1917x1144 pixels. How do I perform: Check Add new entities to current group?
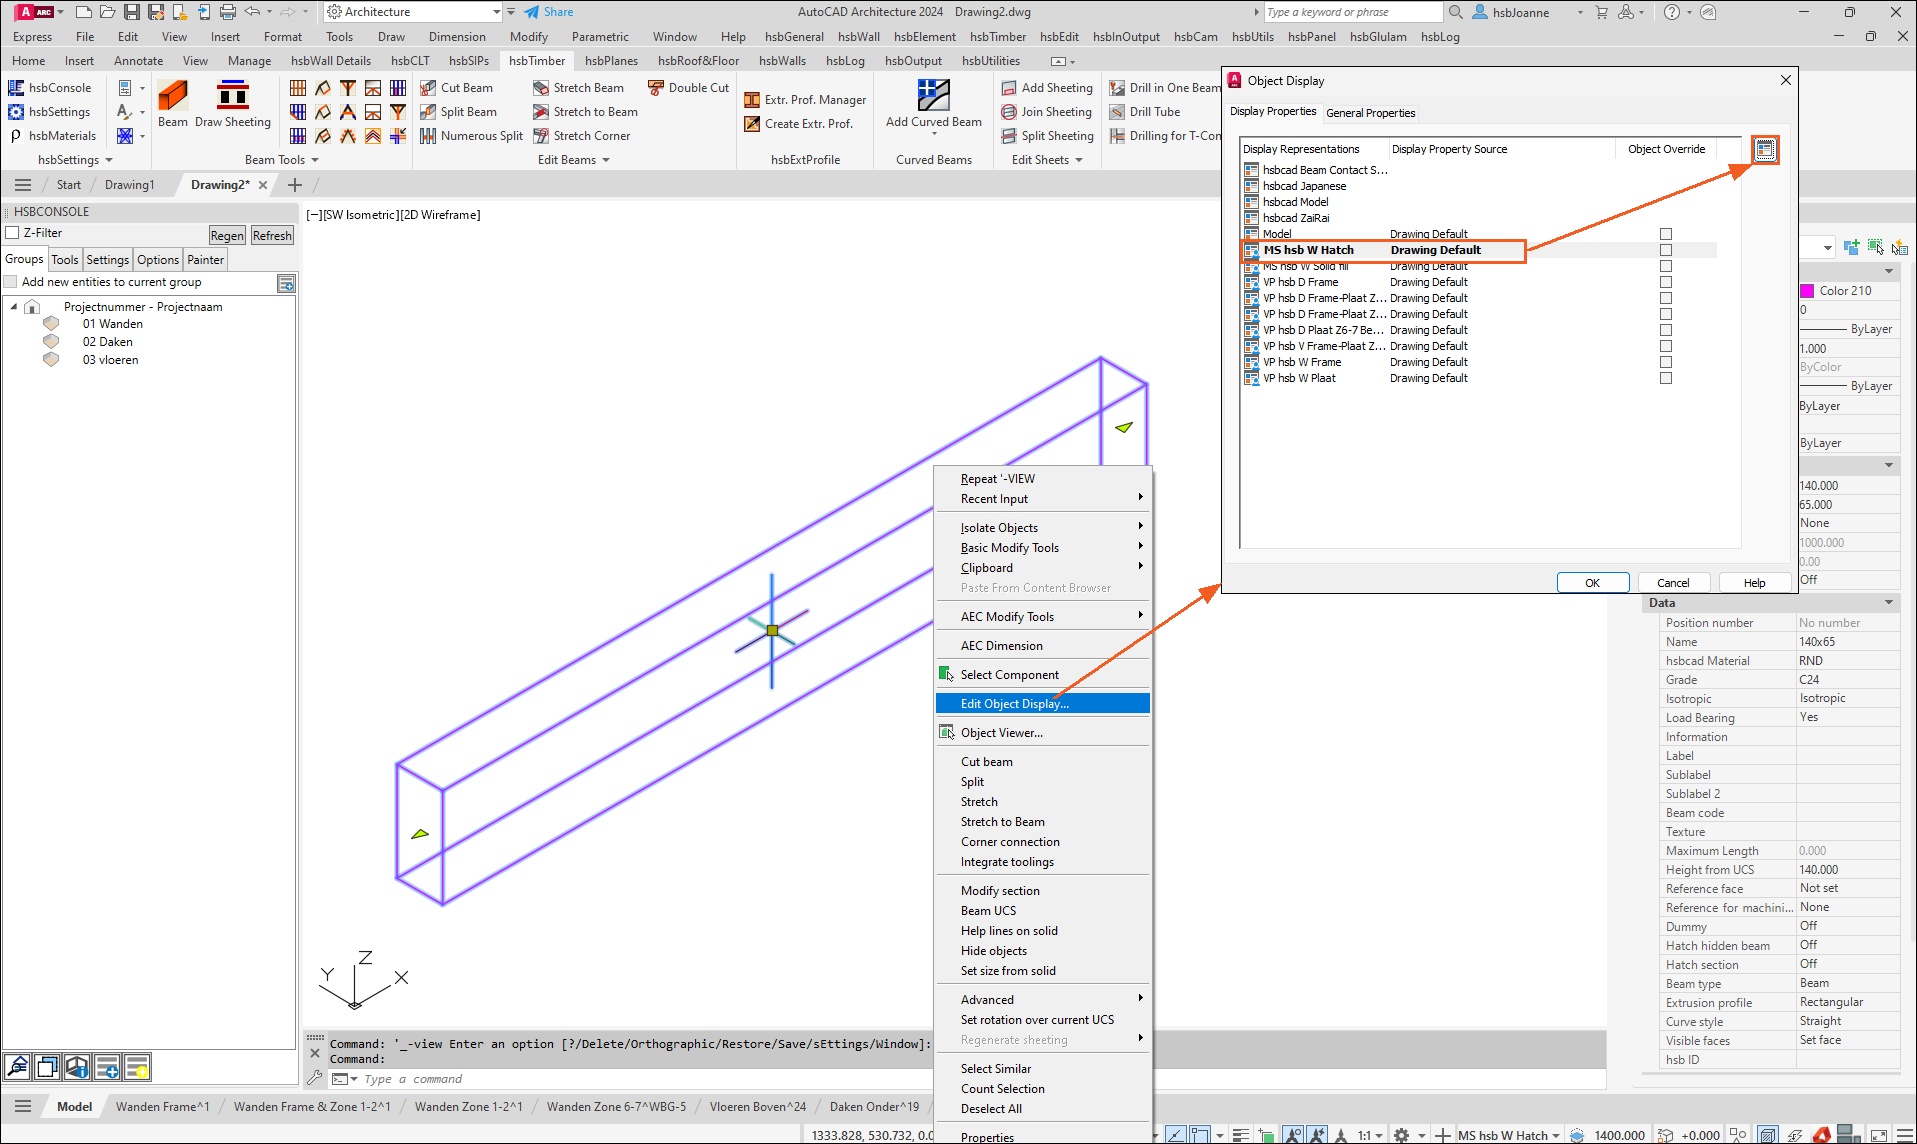11,282
